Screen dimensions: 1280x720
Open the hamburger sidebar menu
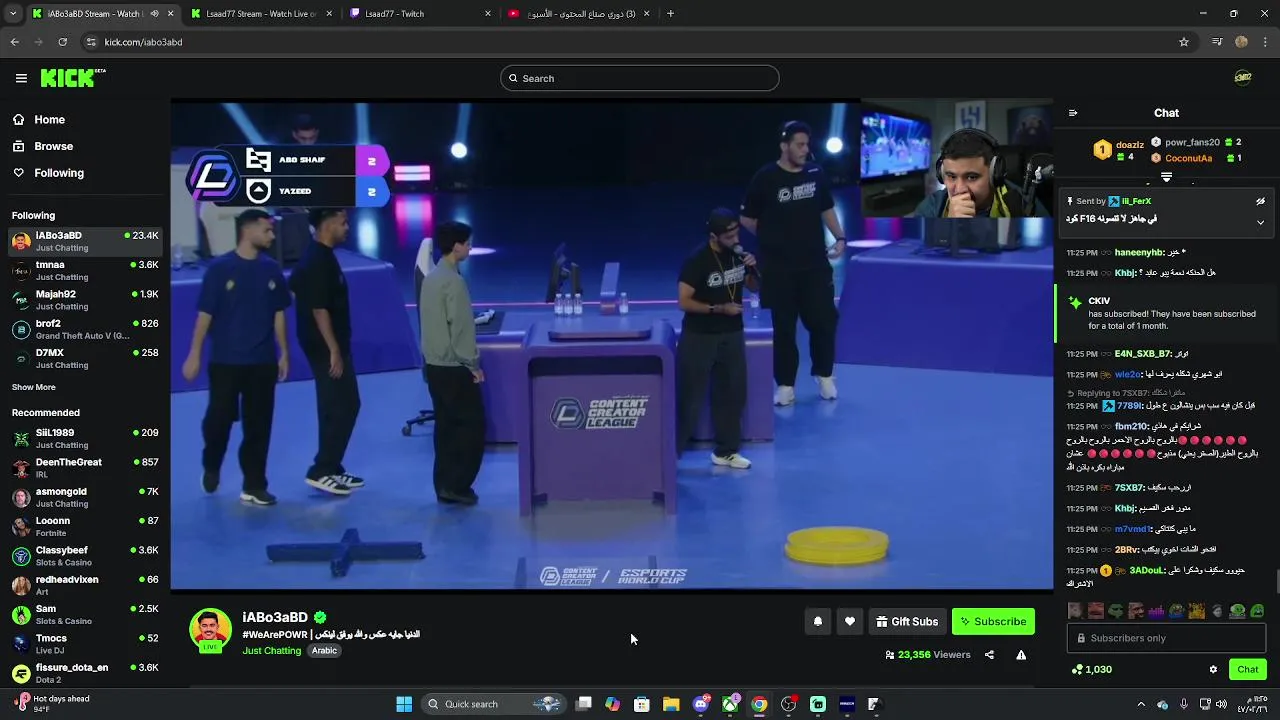tap(21, 78)
